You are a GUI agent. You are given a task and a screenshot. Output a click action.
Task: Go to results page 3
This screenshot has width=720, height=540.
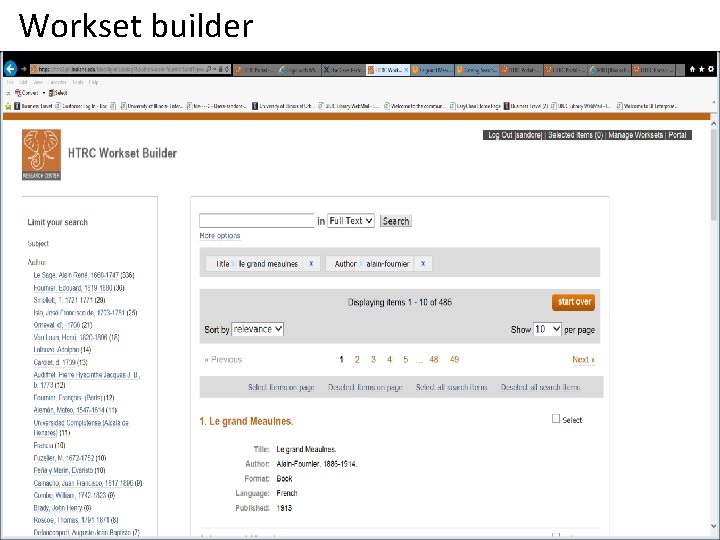pyautogui.click(x=373, y=360)
